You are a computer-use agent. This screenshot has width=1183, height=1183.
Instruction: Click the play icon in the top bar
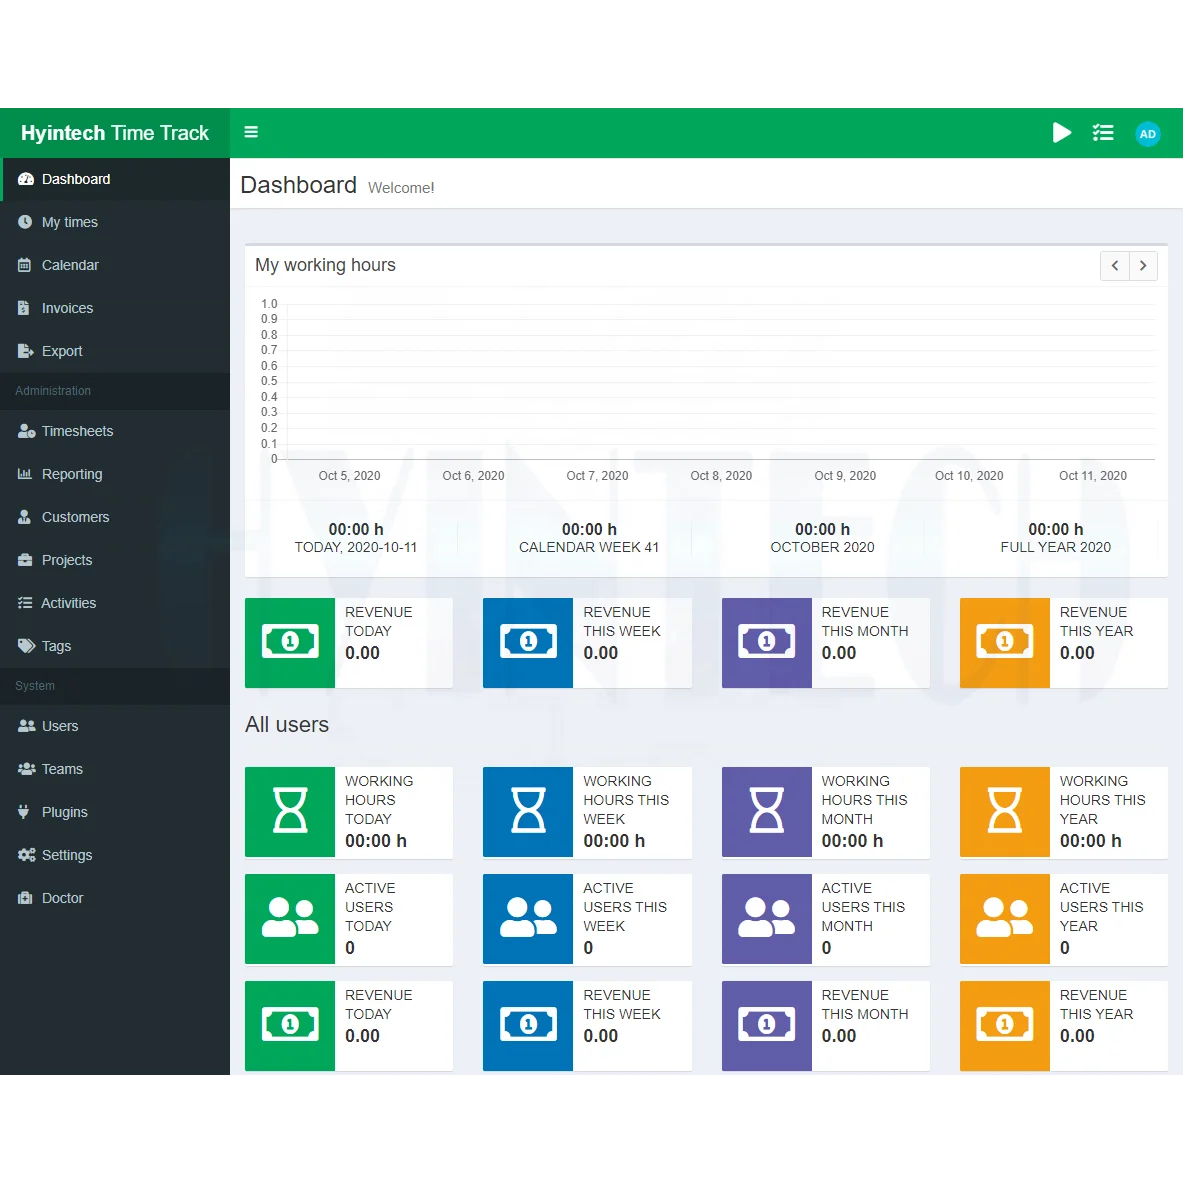[x=1062, y=132]
